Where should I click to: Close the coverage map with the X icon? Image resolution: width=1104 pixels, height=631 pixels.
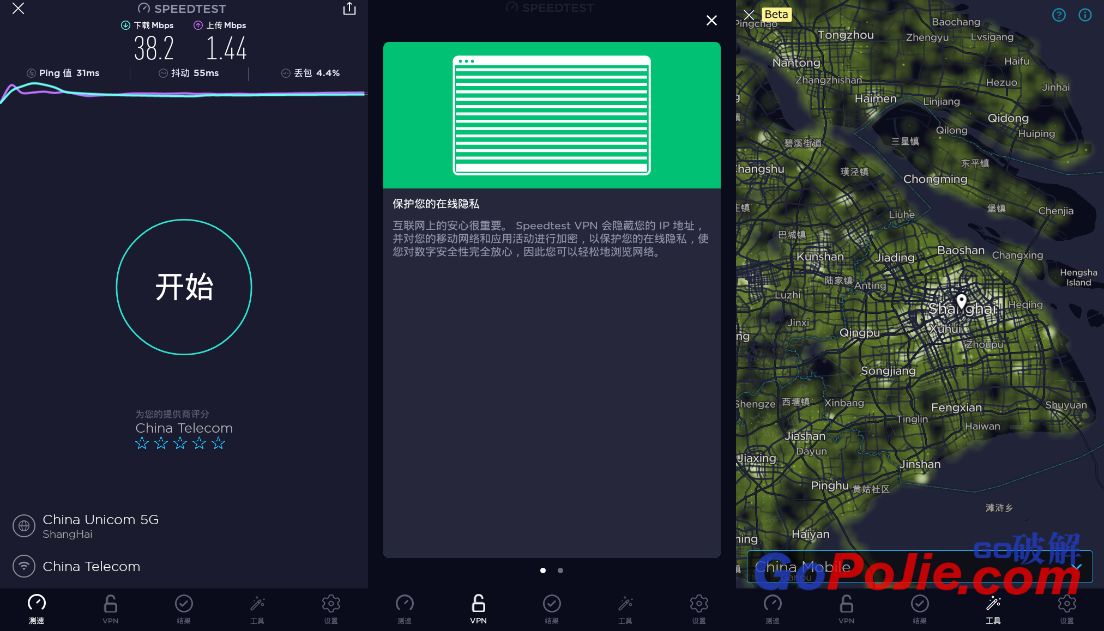749,15
